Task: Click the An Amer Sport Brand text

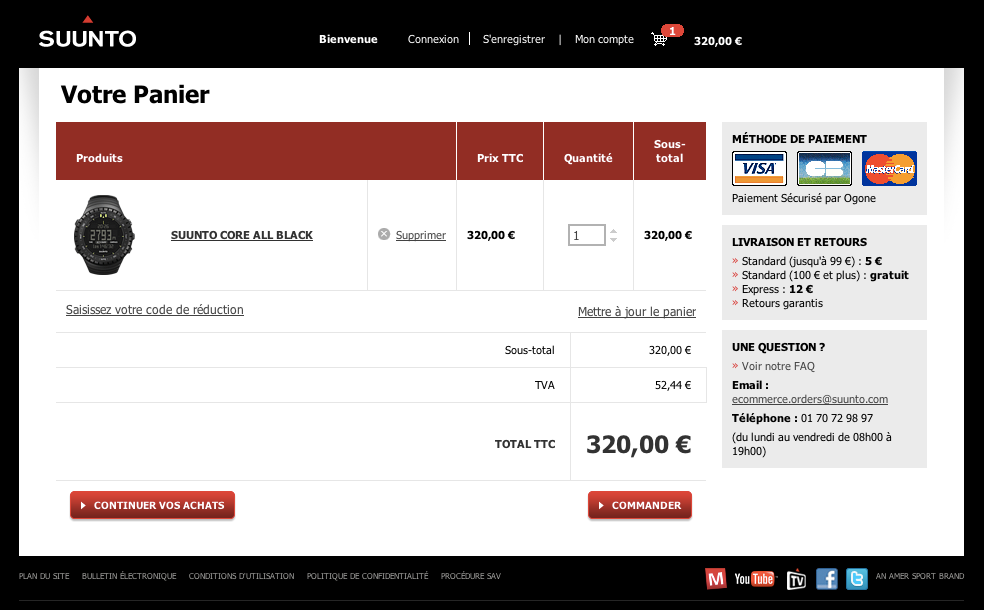Action: point(920,576)
